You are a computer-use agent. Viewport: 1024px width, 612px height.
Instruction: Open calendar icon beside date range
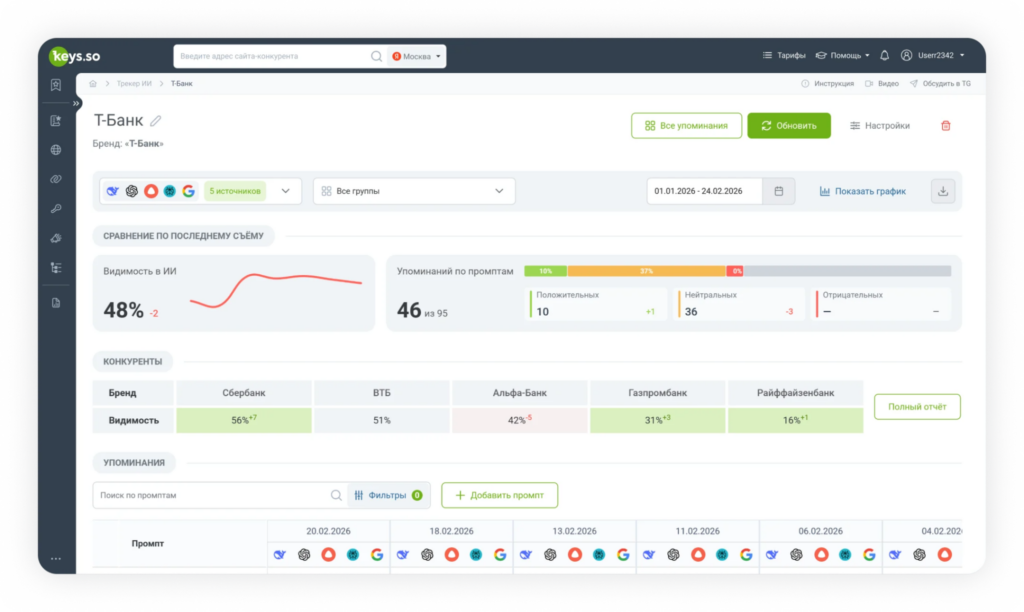click(778, 191)
